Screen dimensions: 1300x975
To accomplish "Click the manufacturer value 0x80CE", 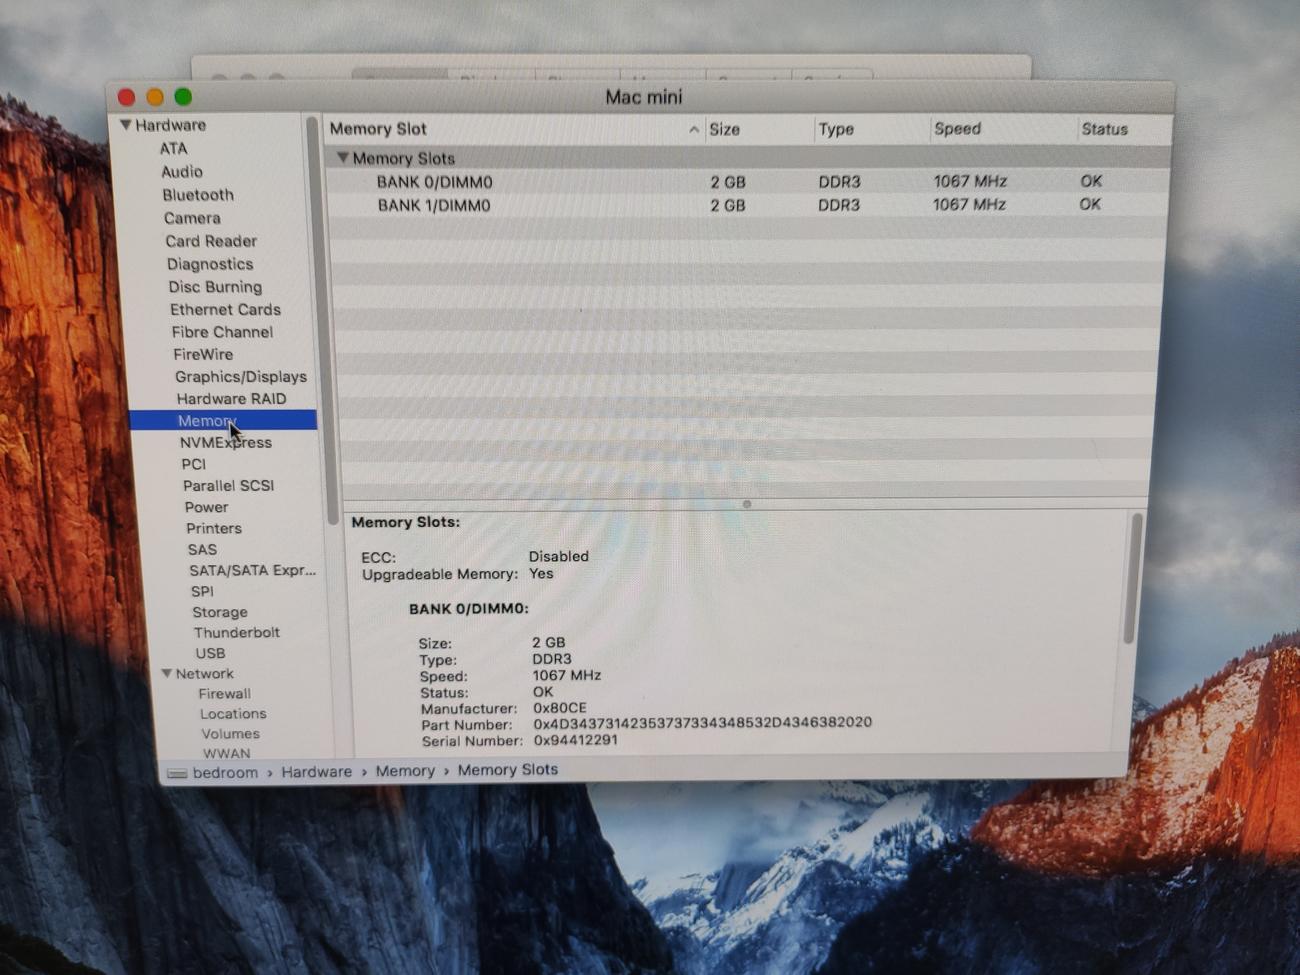I will tap(559, 708).
